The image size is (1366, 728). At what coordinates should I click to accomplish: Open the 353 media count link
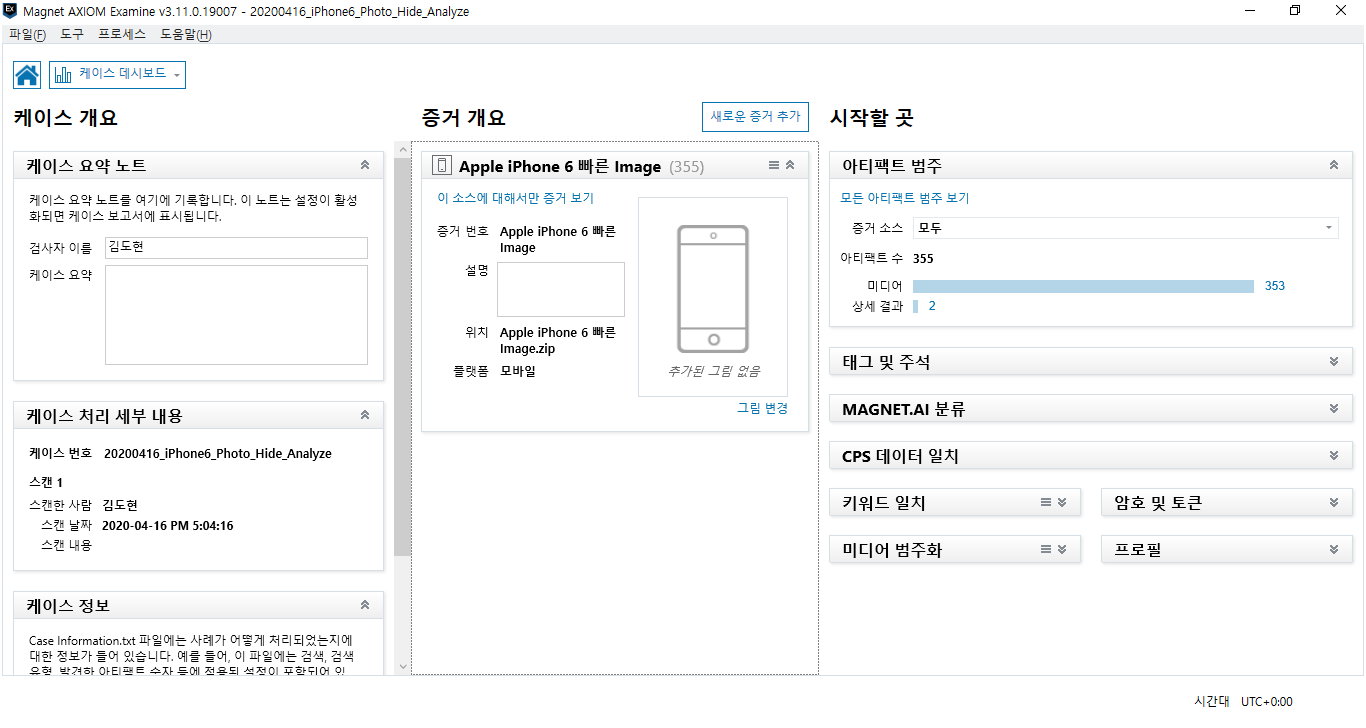1275,286
